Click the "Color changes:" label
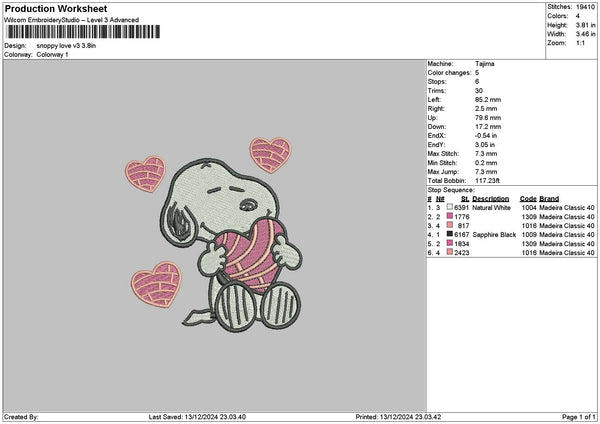Screen dimensions: 600x424 click(x=449, y=73)
